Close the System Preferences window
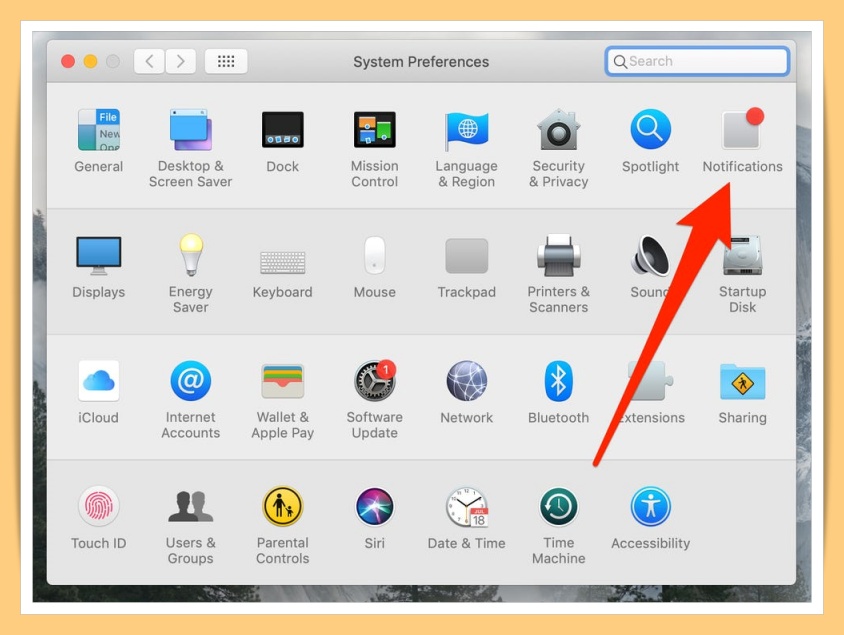Image resolution: width=844 pixels, height=635 pixels. point(68,61)
